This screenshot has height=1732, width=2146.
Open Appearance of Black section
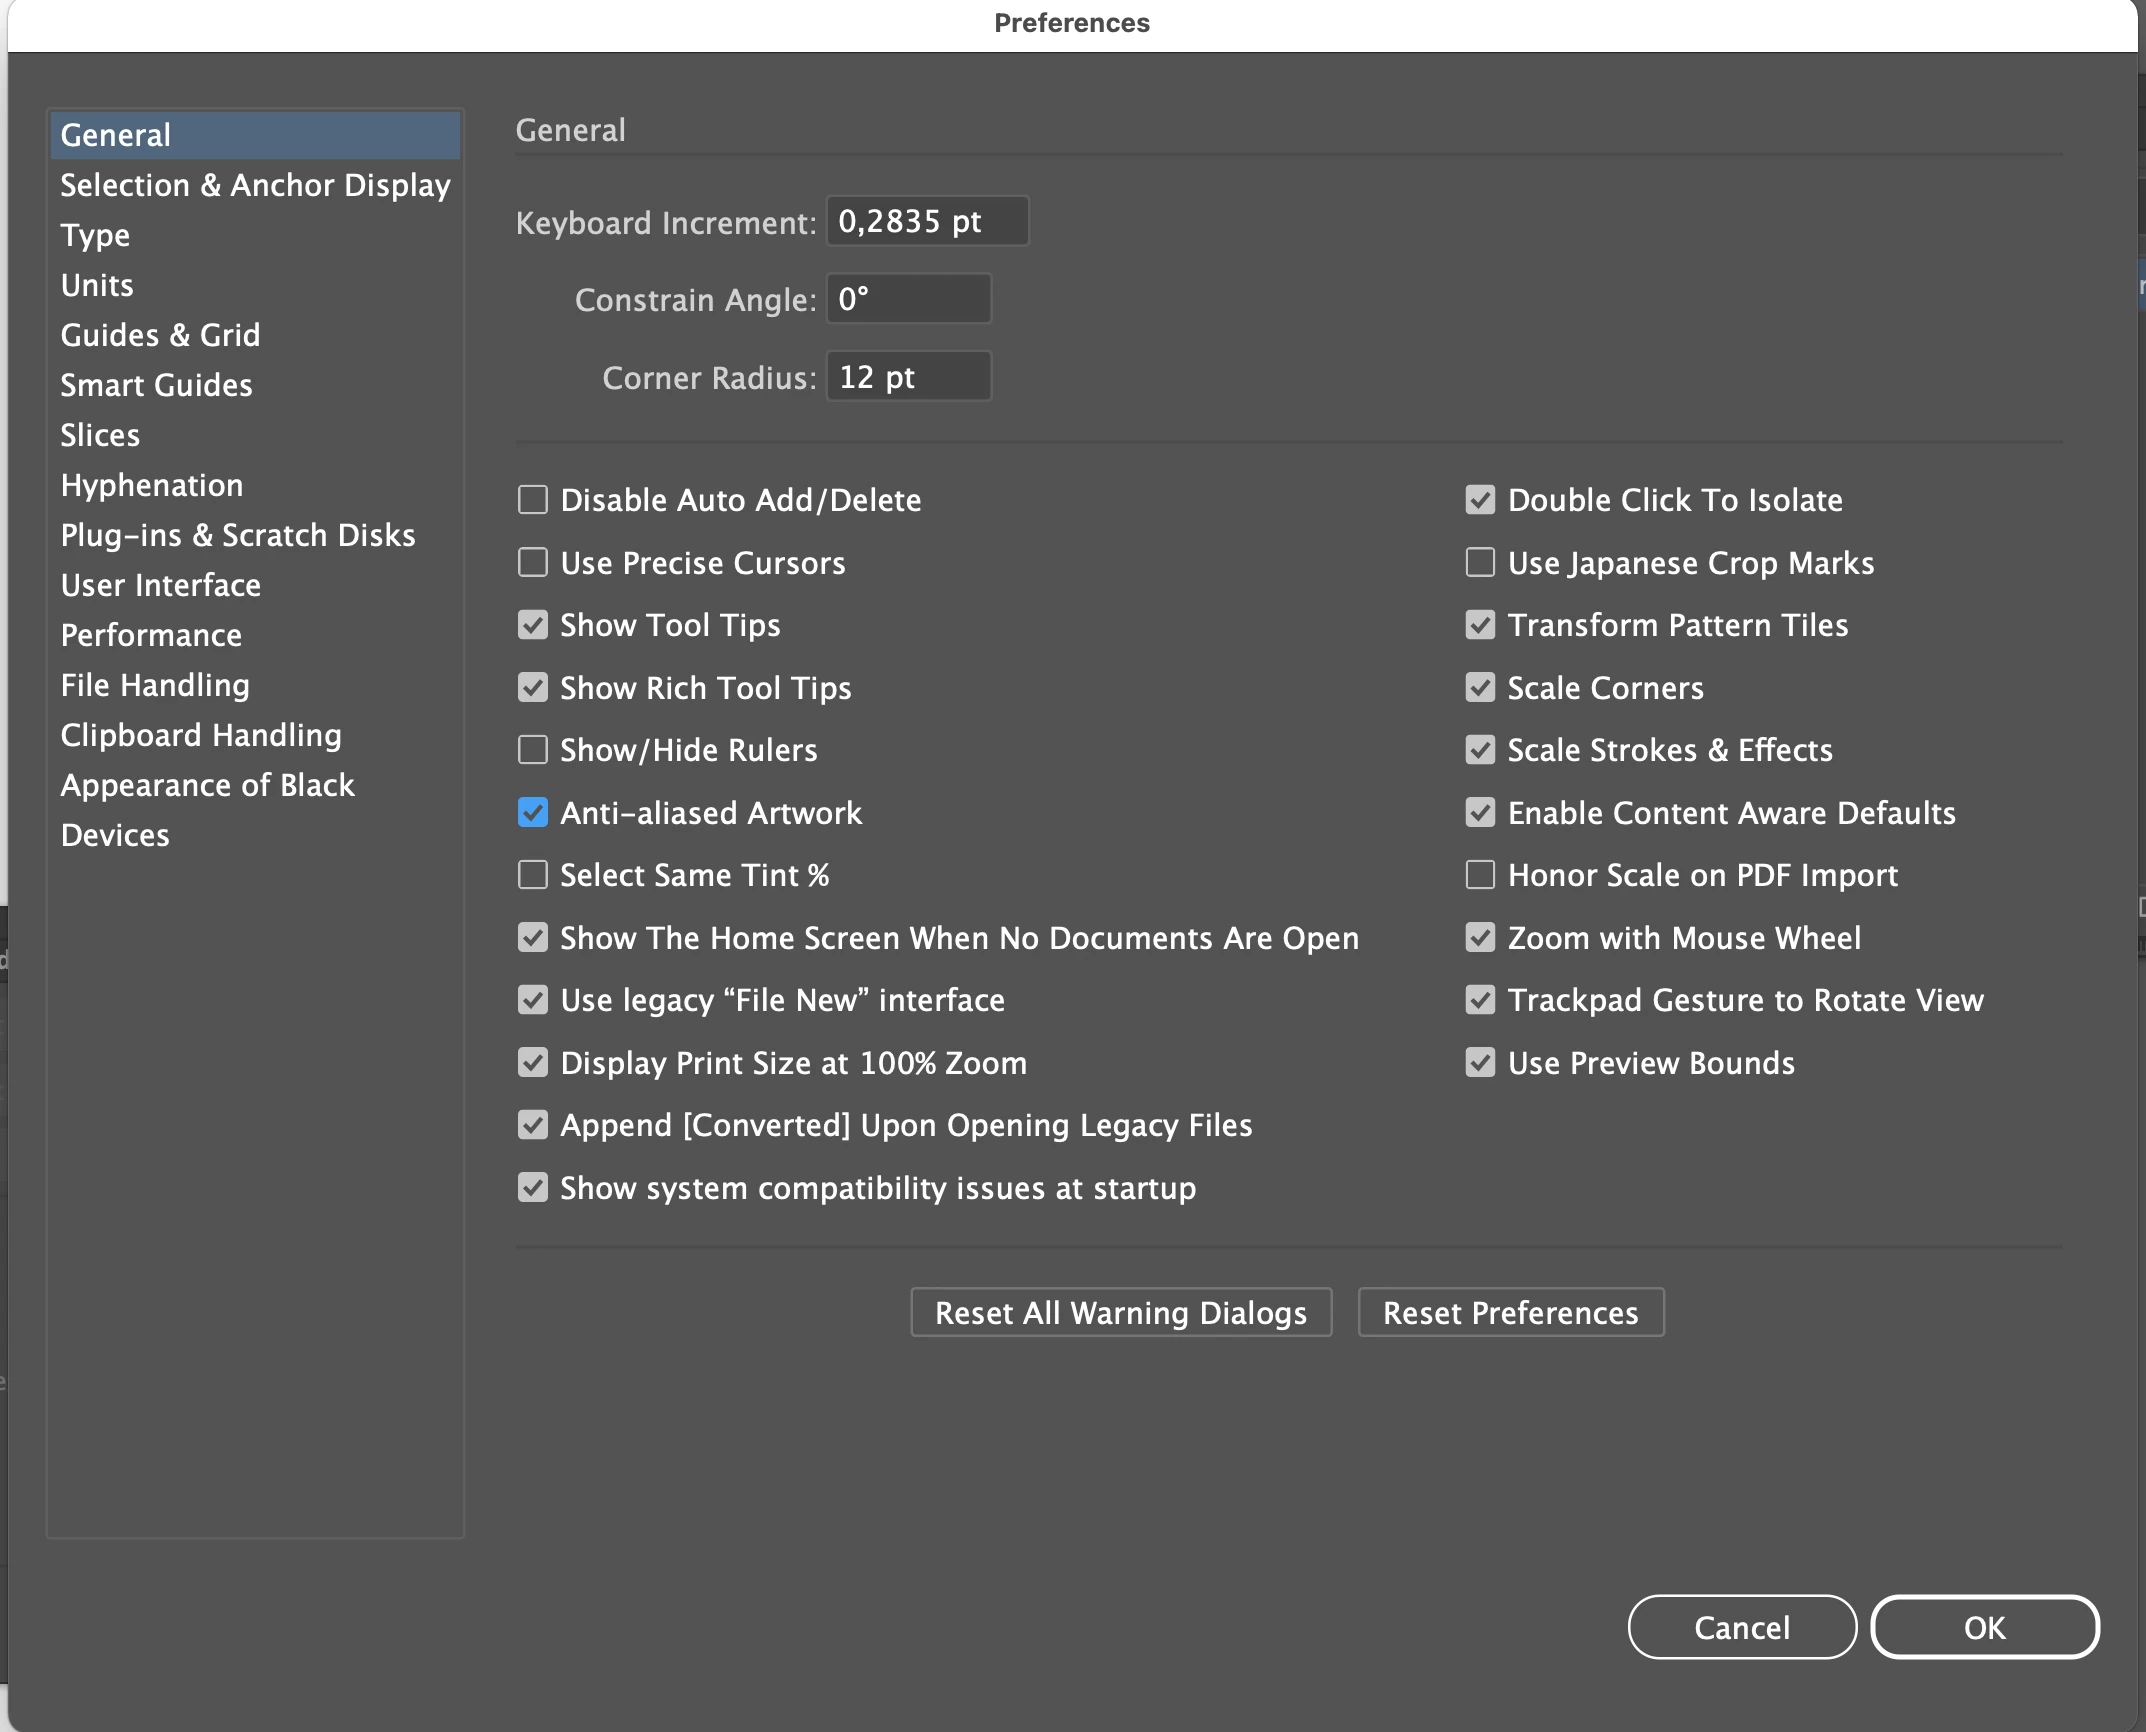(x=207, y=785)
